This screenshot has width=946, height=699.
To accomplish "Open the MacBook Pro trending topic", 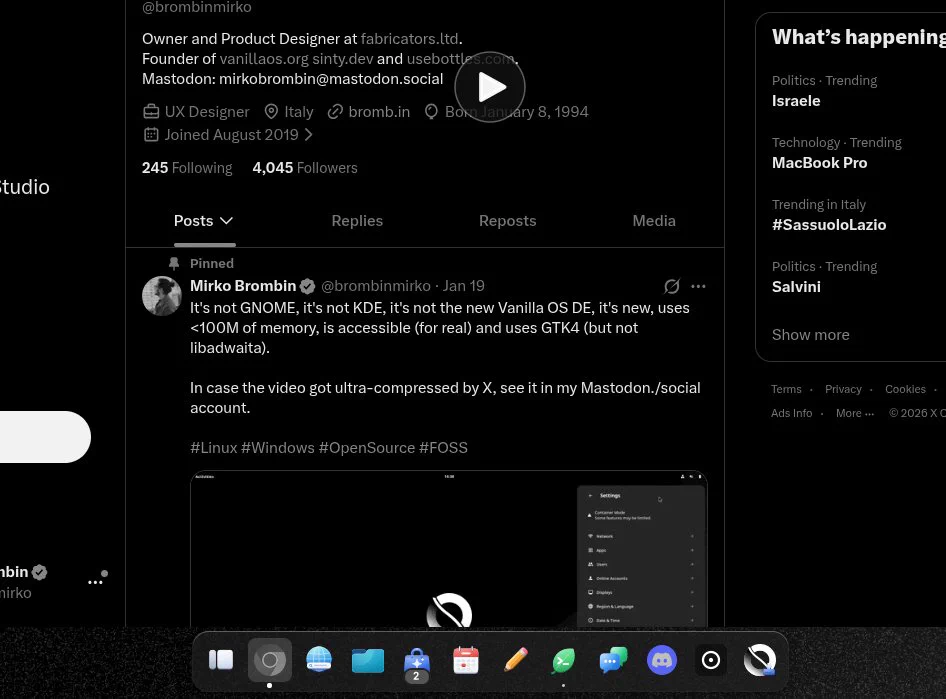I will point(819,163).
